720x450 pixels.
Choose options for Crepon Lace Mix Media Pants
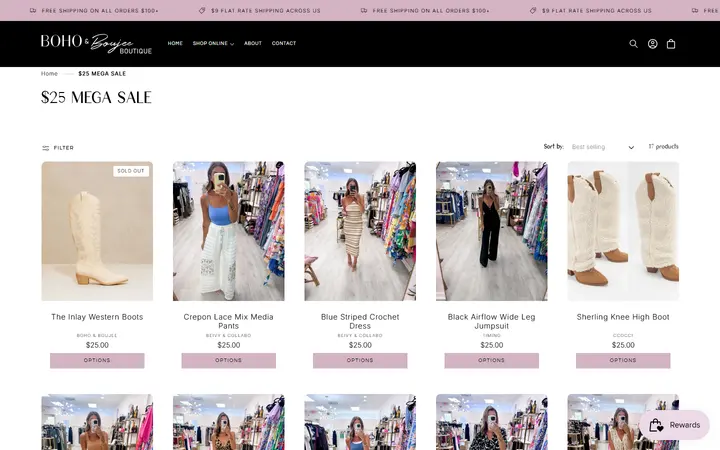[x=229, y=360]
